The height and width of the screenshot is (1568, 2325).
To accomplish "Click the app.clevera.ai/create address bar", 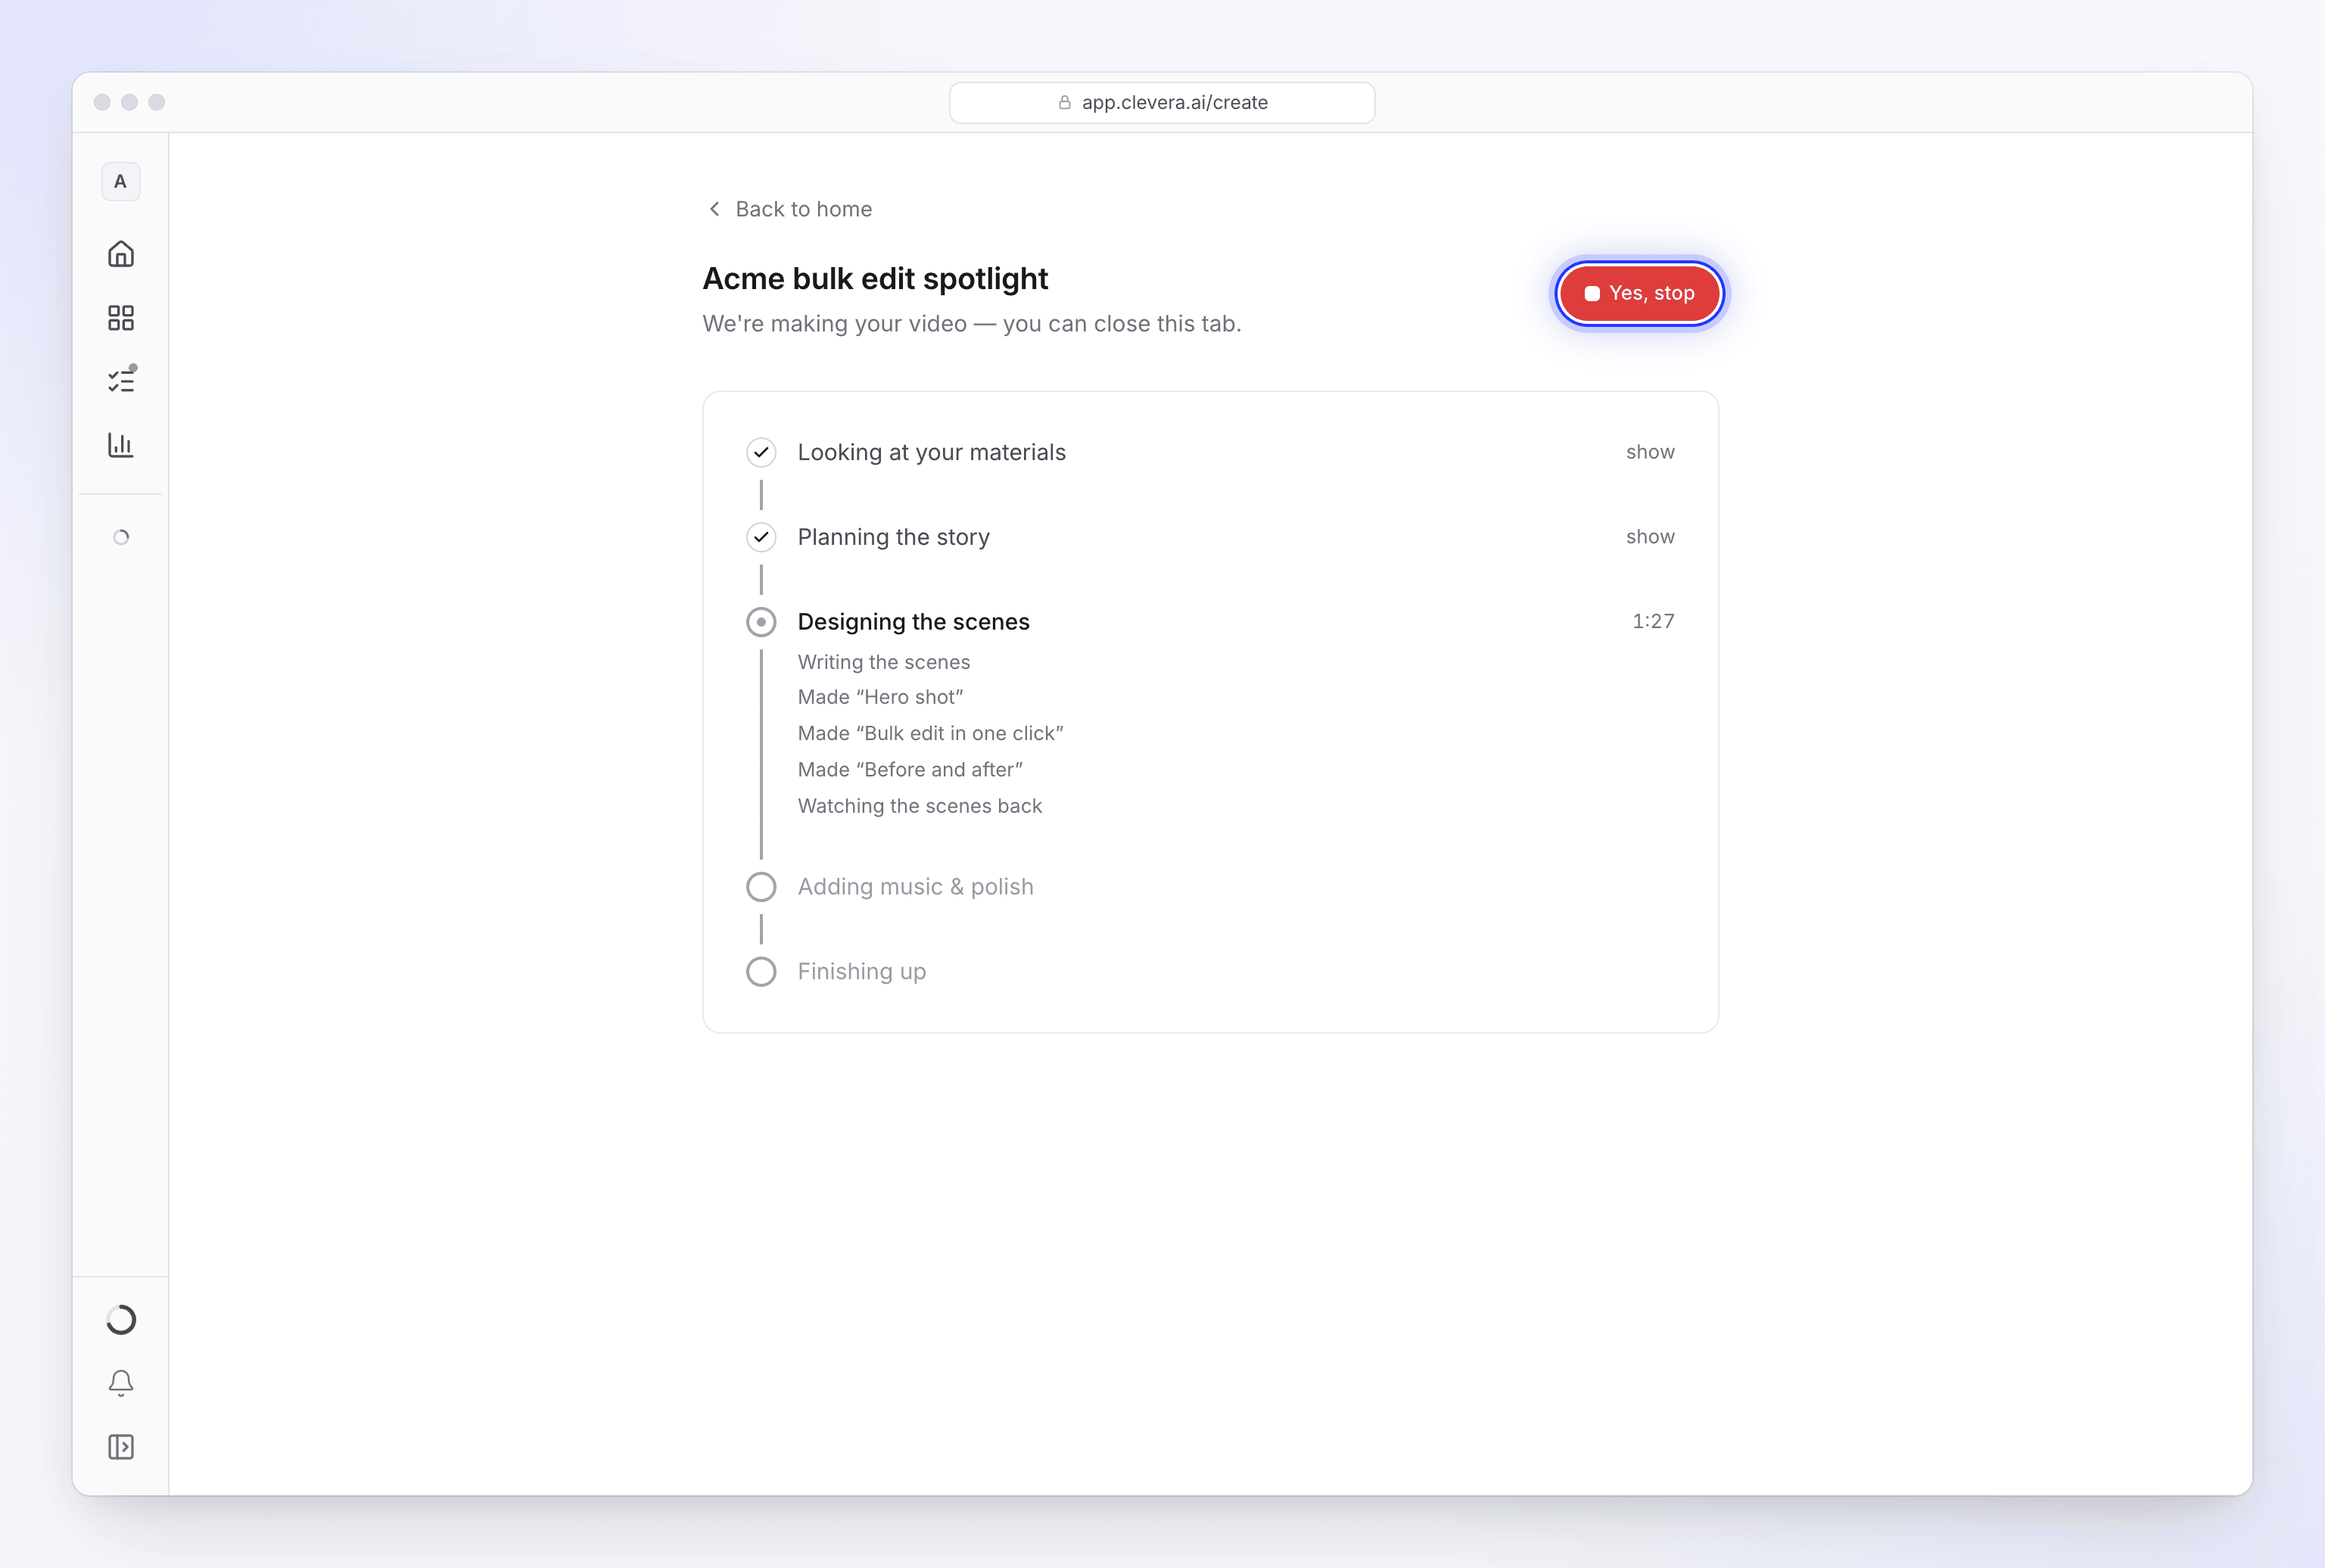I will click(1162, 102).
